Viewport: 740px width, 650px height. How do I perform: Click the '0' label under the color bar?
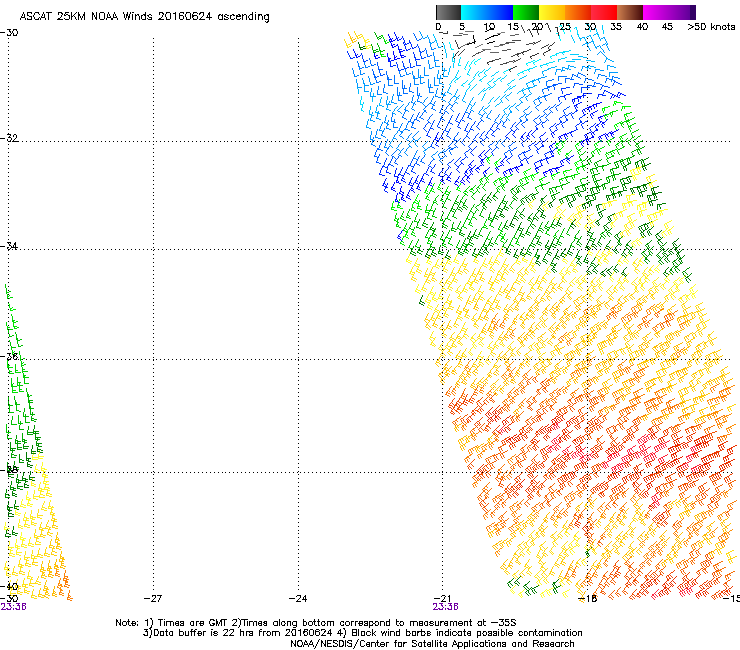coord(438,27)
